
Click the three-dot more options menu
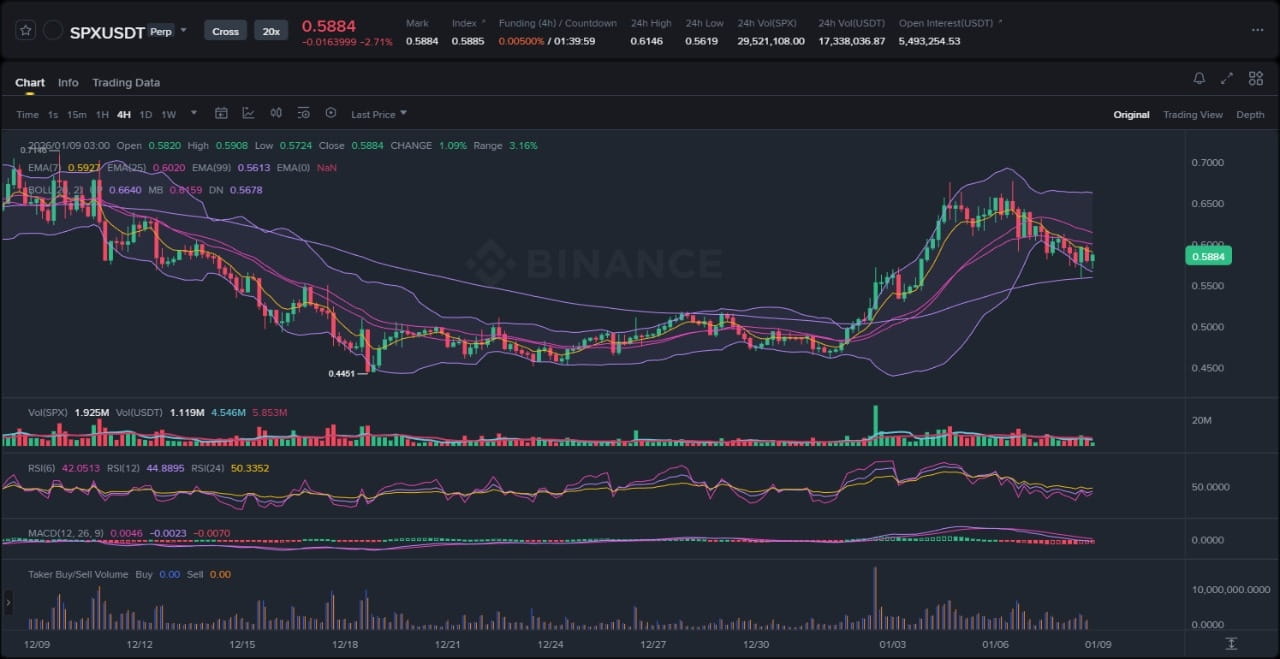1257,30
